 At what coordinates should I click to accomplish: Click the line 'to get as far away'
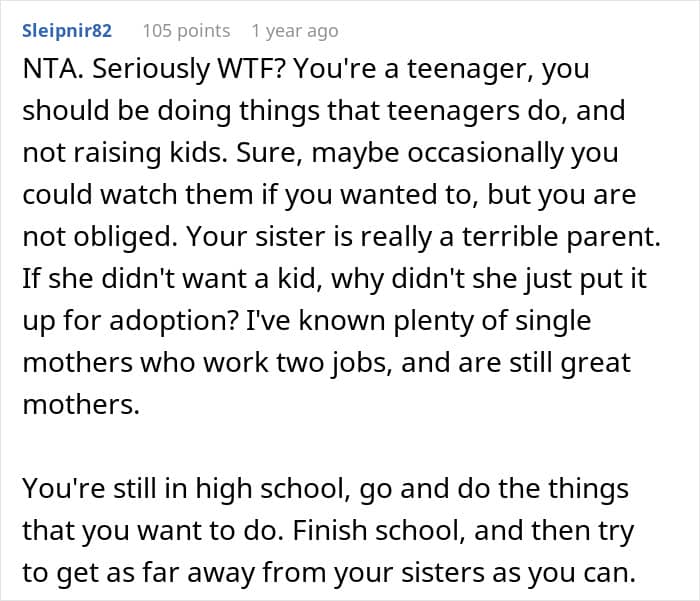329,572
